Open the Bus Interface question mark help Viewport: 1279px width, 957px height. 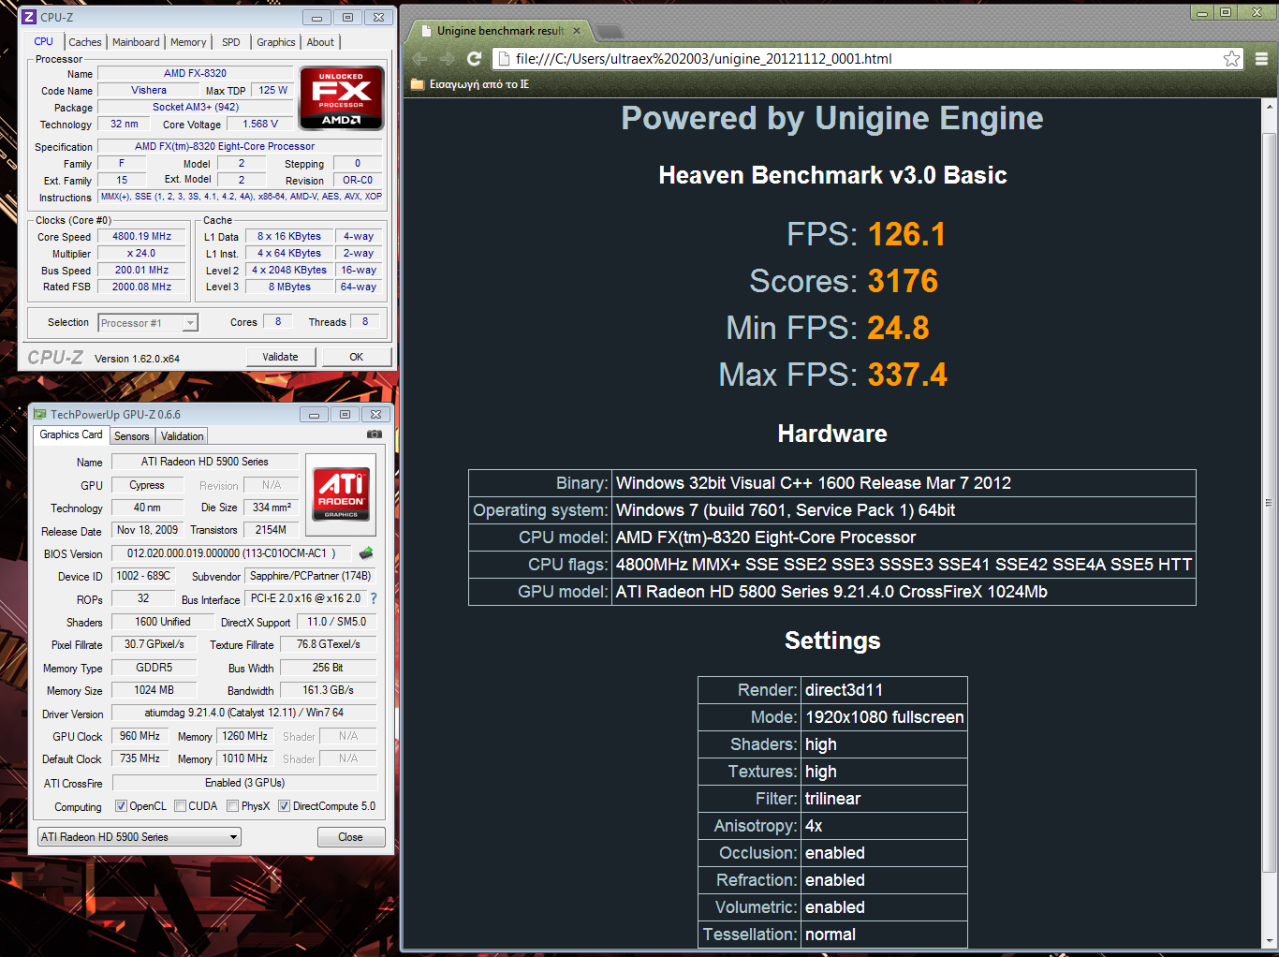point(374,599)
